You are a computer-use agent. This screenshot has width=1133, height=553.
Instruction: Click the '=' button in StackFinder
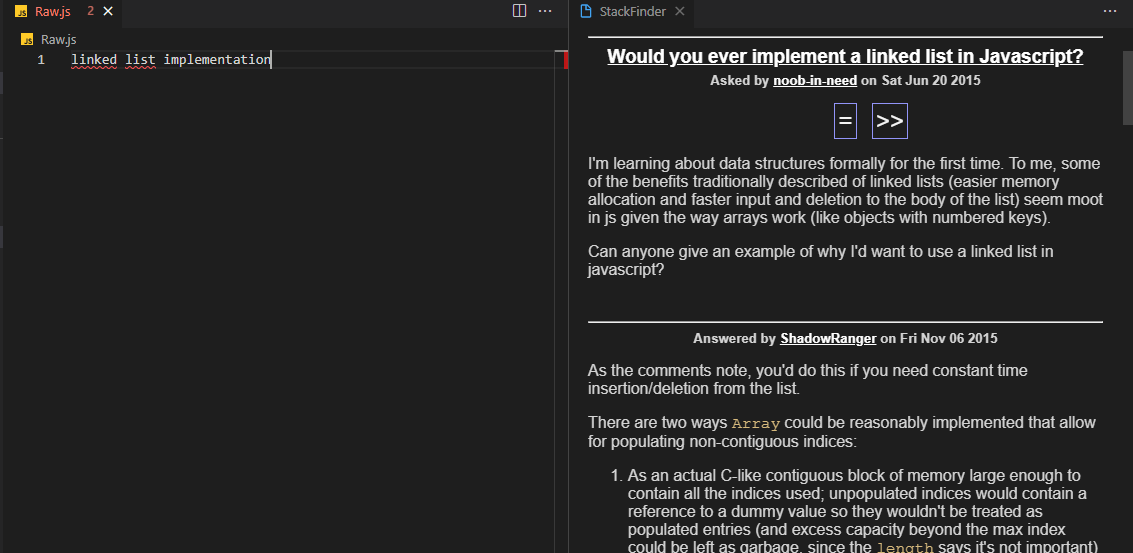coord(845,121)
